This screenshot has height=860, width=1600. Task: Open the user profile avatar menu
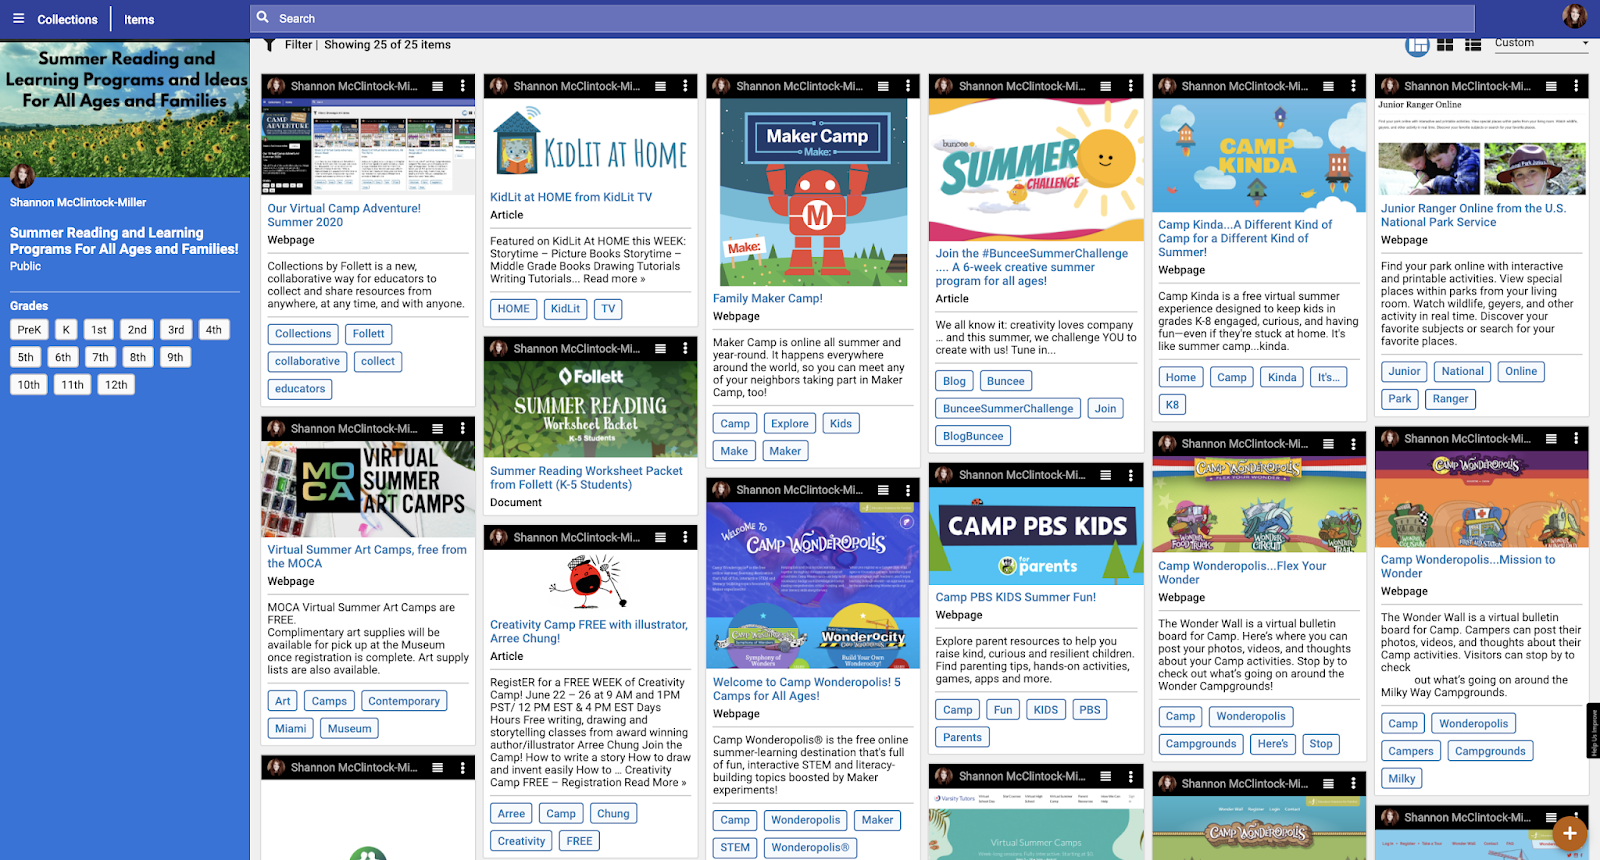click(1574, 16)
